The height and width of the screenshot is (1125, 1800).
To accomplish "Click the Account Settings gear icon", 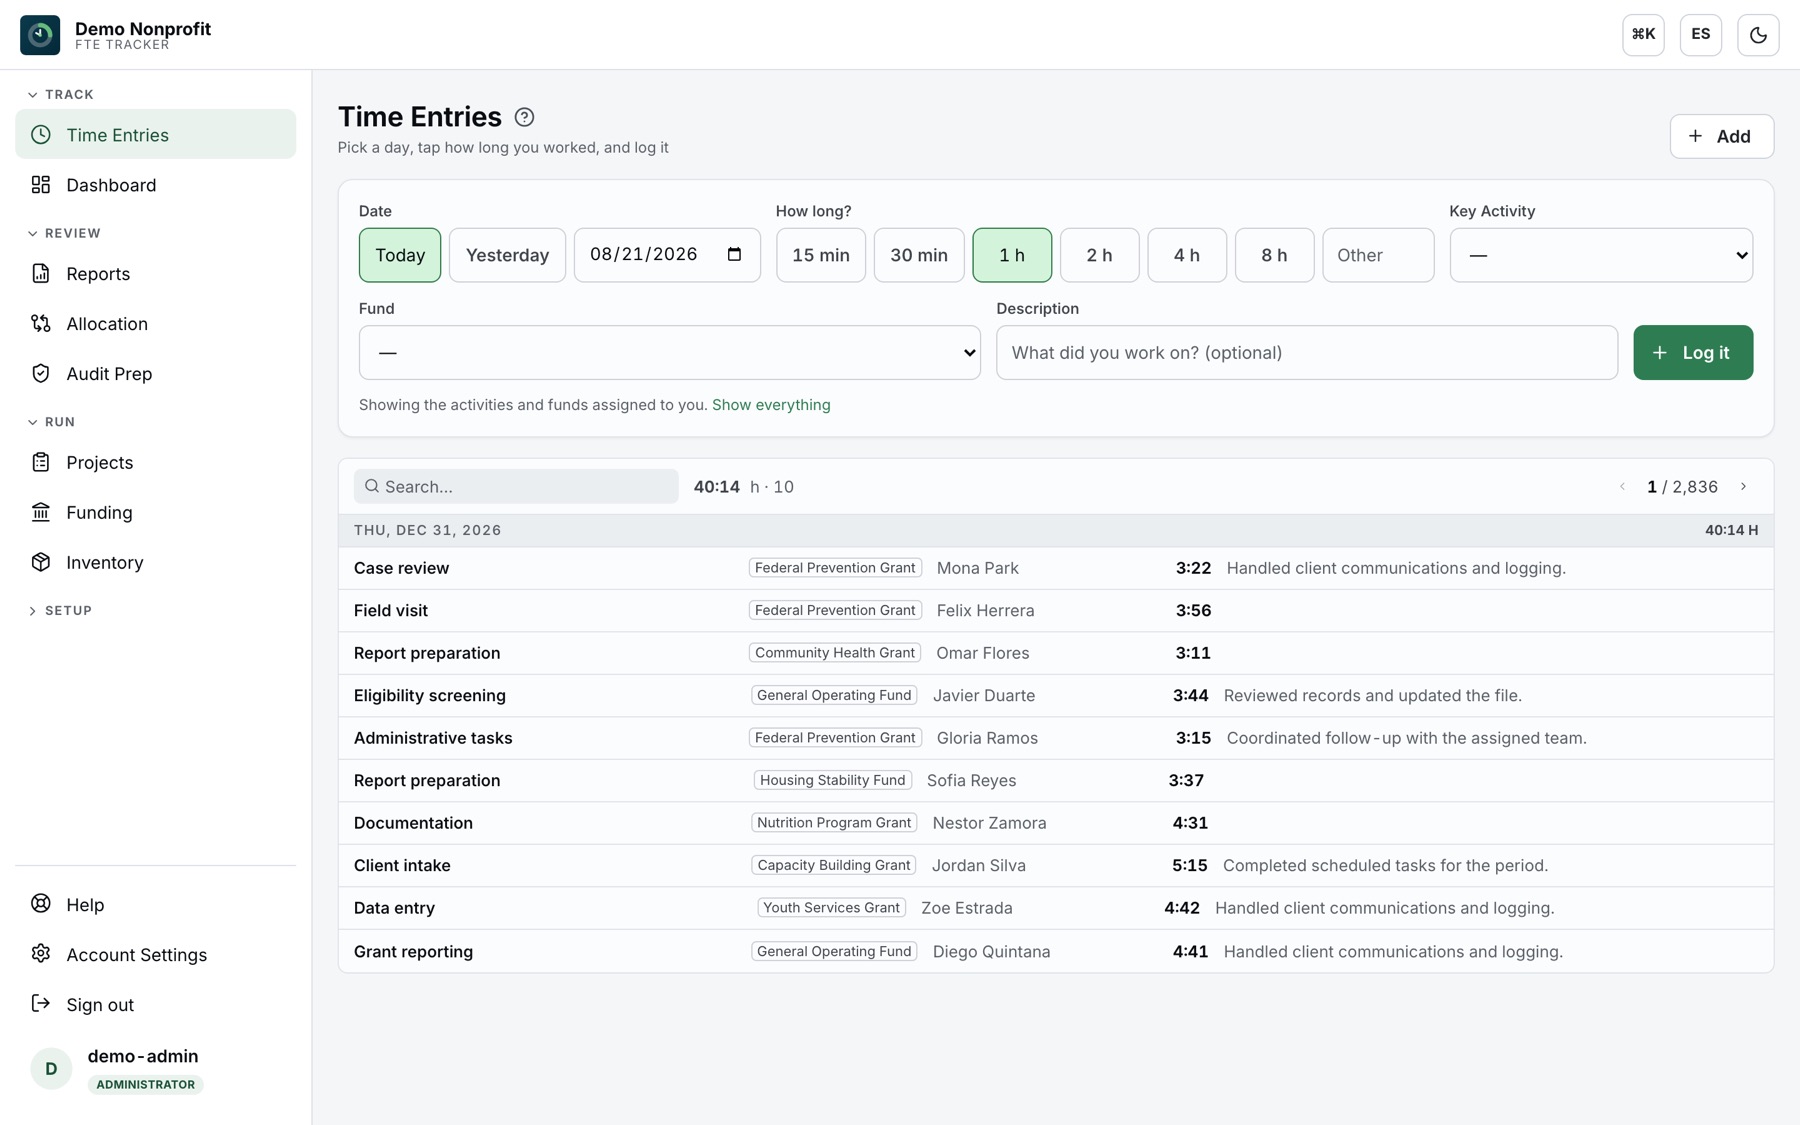I will [x=41, y=954].
